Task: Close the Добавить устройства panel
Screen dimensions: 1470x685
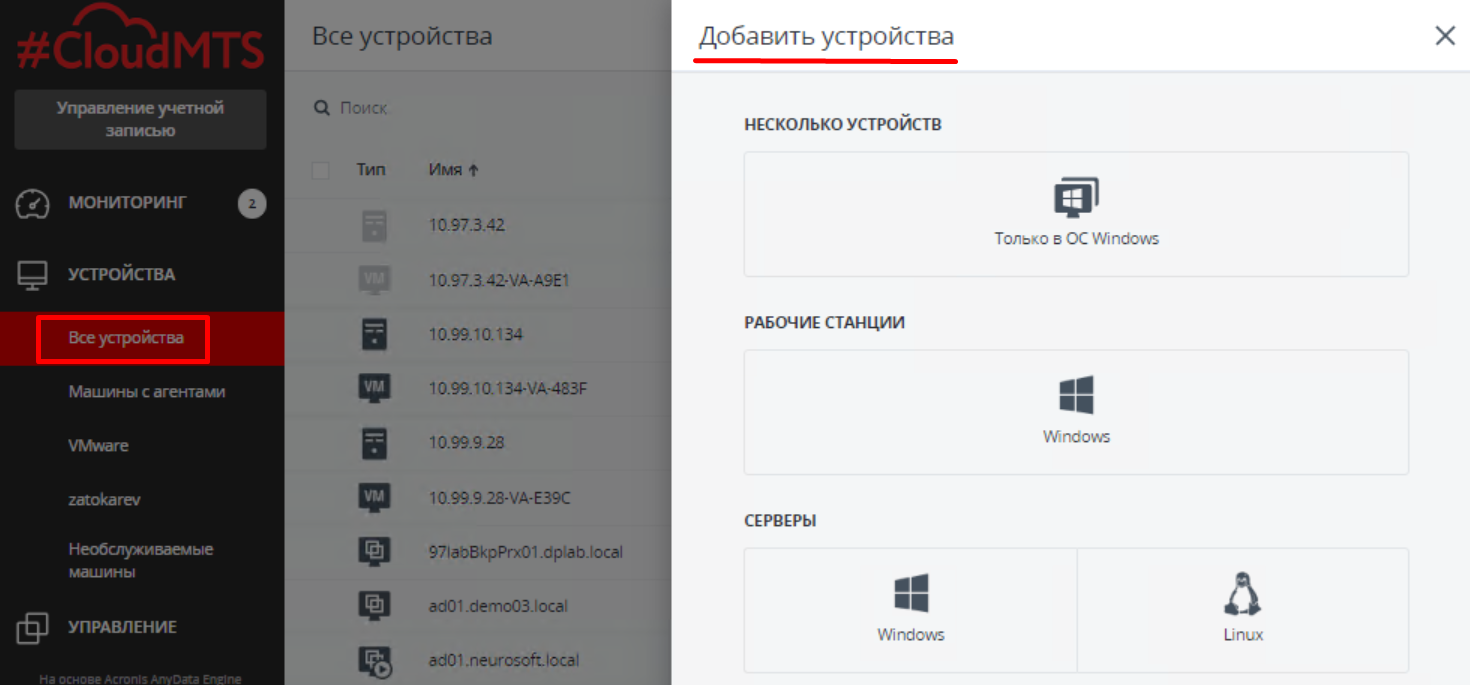Action: (1445, 36)
